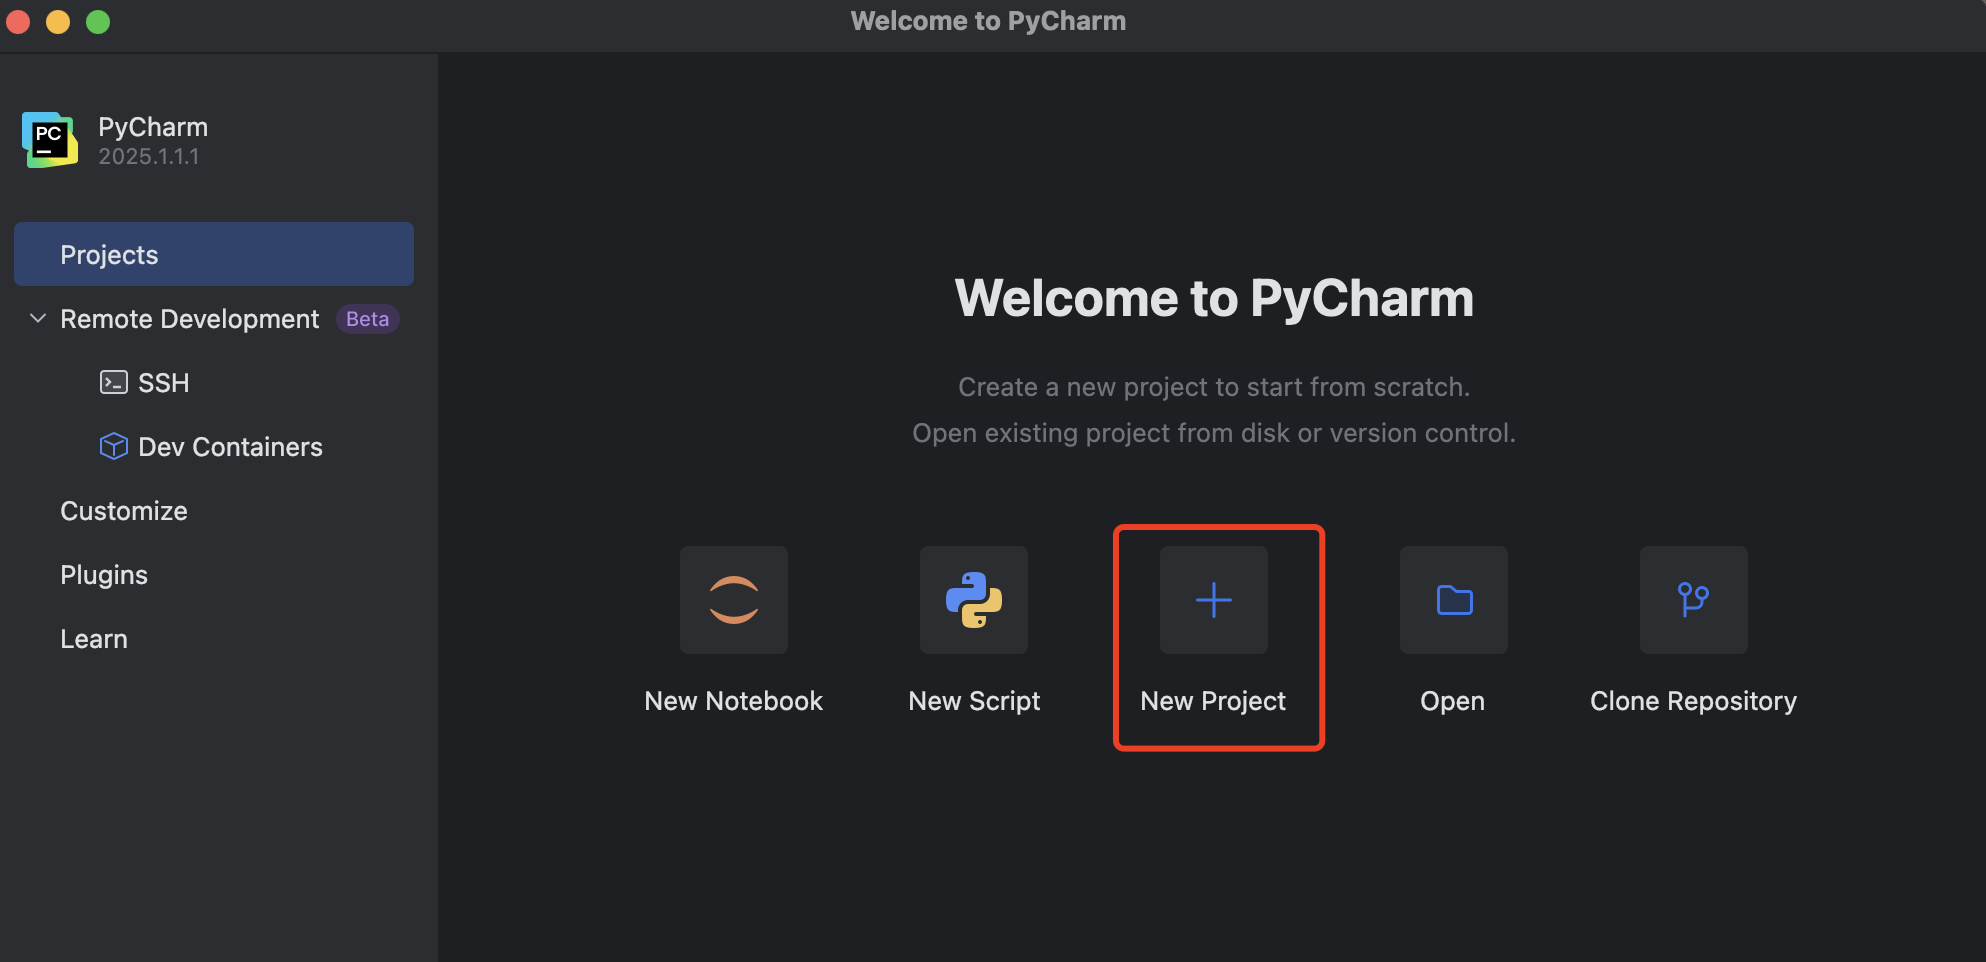The width and height of the screenshot is (1986, 962).
Task: Click the Open folder icon
Action: (x=1454, y=600)
